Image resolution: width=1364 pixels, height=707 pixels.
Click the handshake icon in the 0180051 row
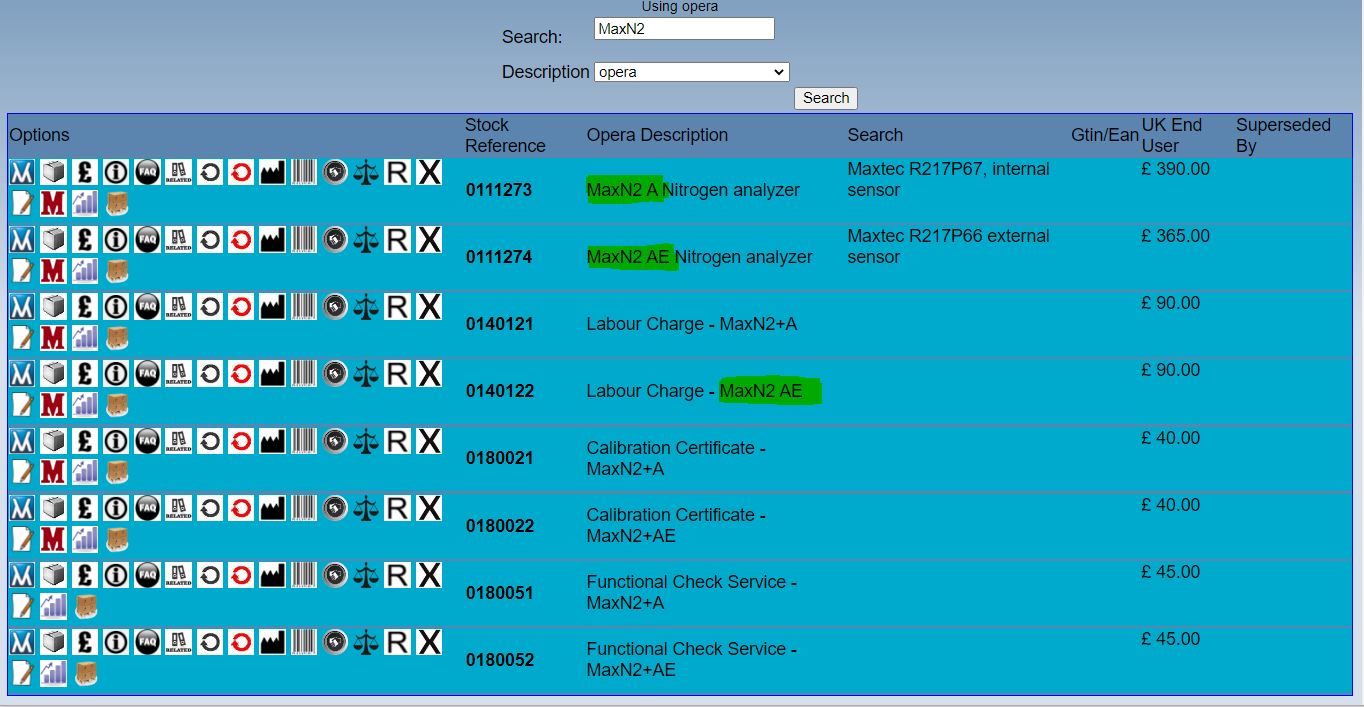coord(335,575)
